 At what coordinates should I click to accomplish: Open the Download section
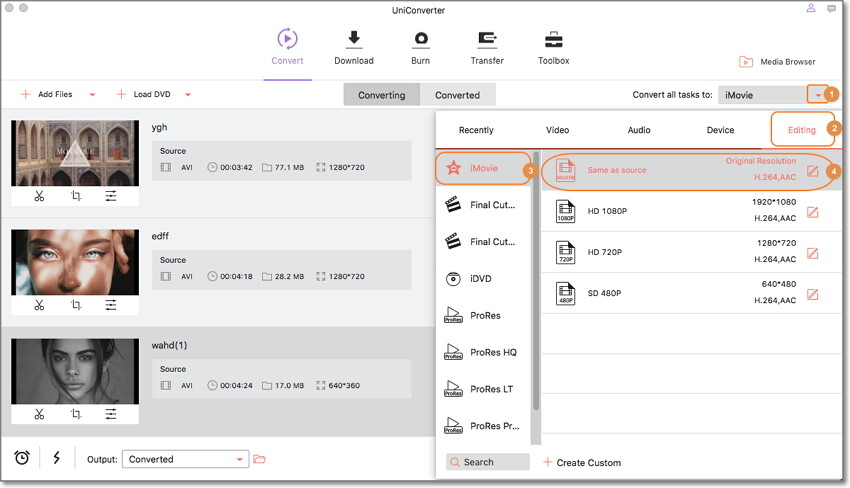[353, 48]
